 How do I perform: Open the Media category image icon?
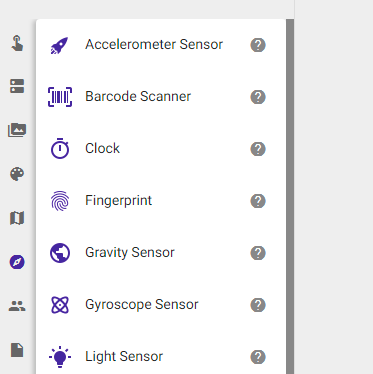[17, 130]
